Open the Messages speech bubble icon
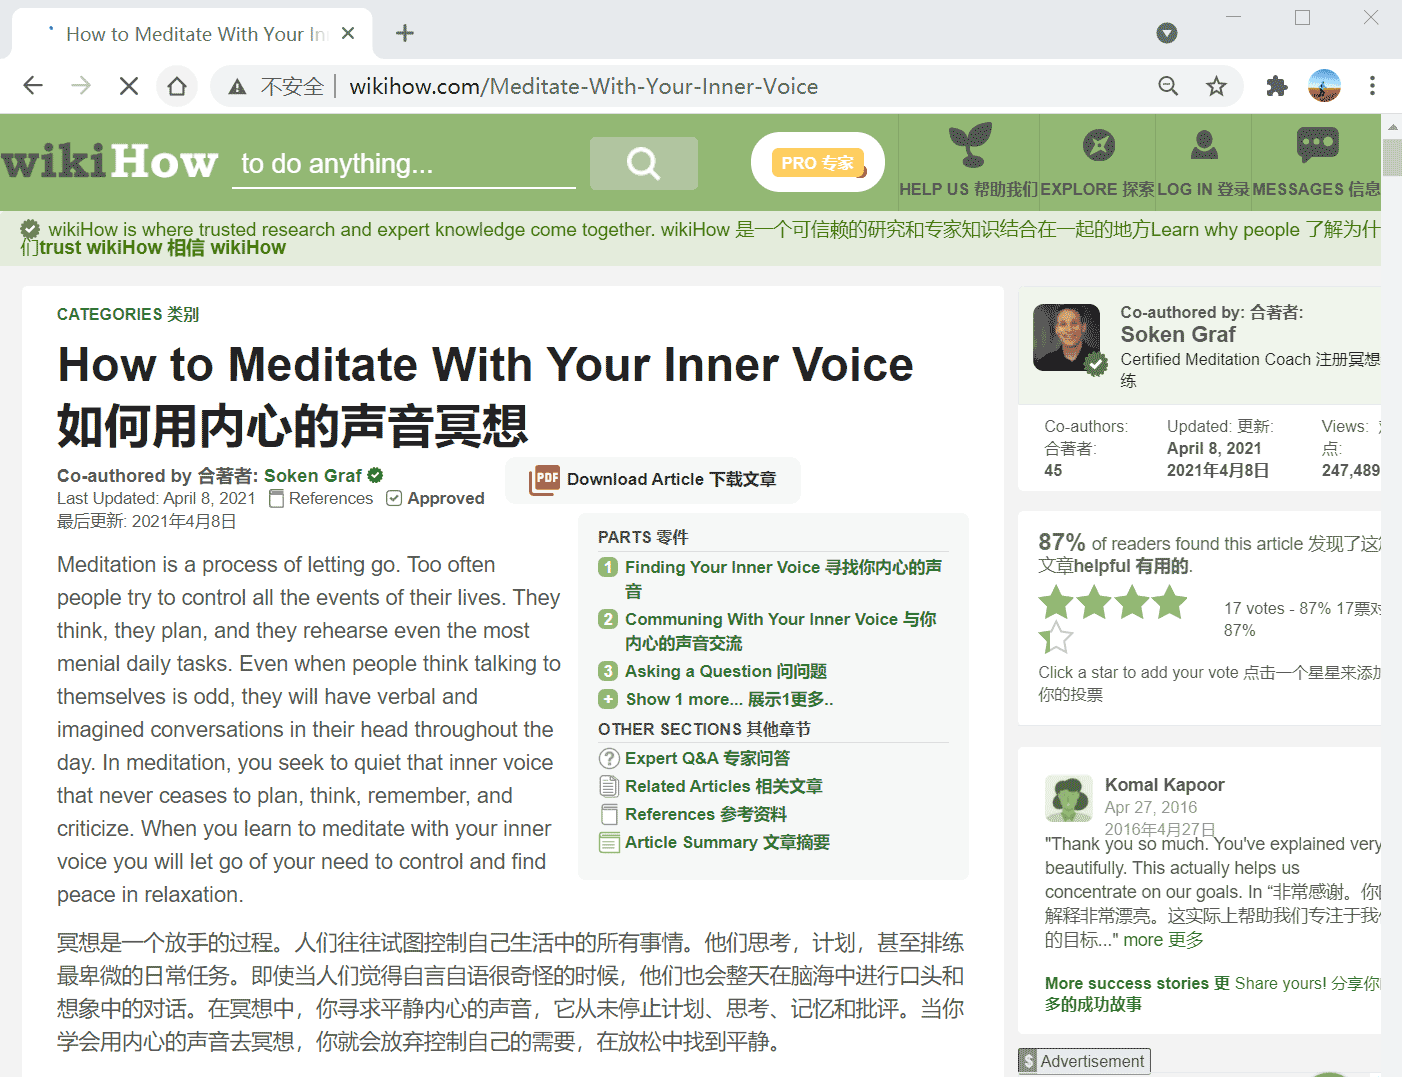 click(1317, 146)
